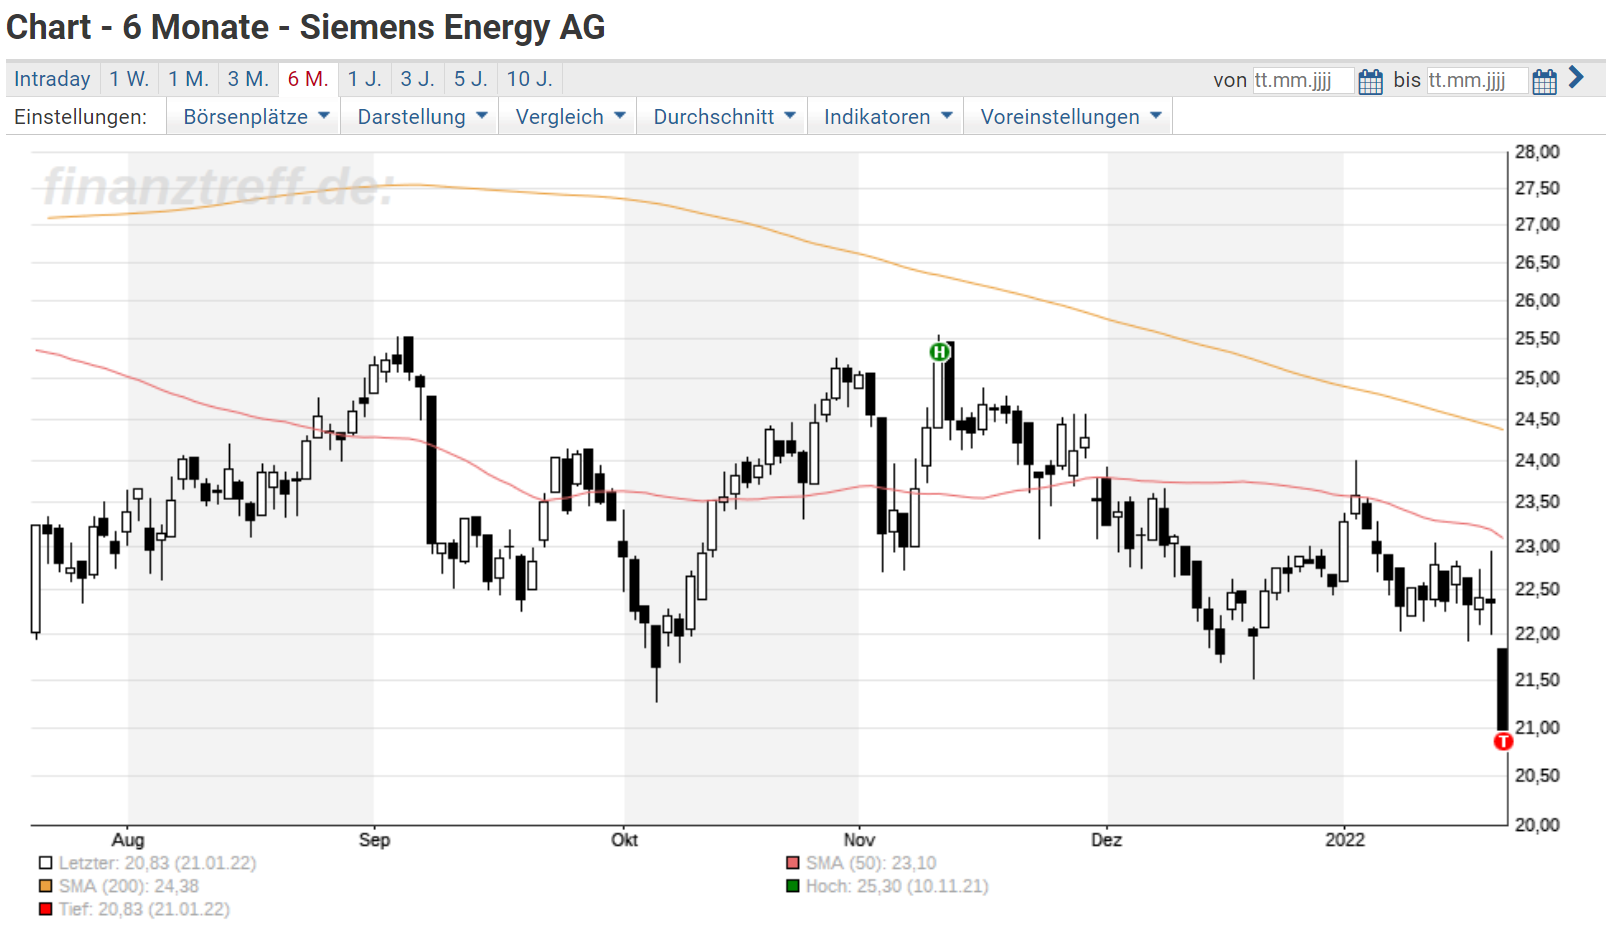Click the 'Aug' x-axis label
Viewport: 1618px width, 935px height.
pos(128,840)
